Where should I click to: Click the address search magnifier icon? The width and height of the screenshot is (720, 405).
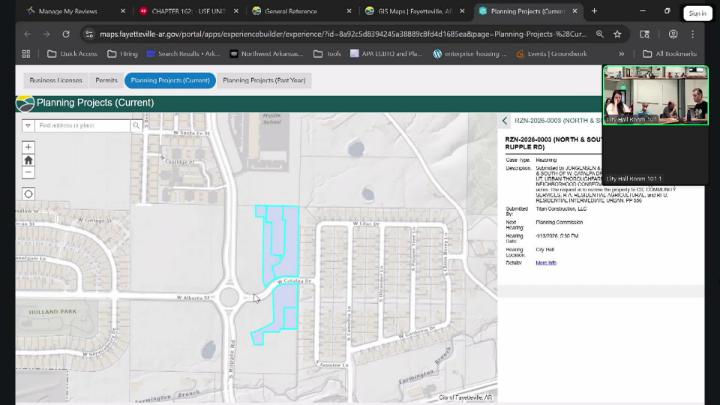point(136,125)
